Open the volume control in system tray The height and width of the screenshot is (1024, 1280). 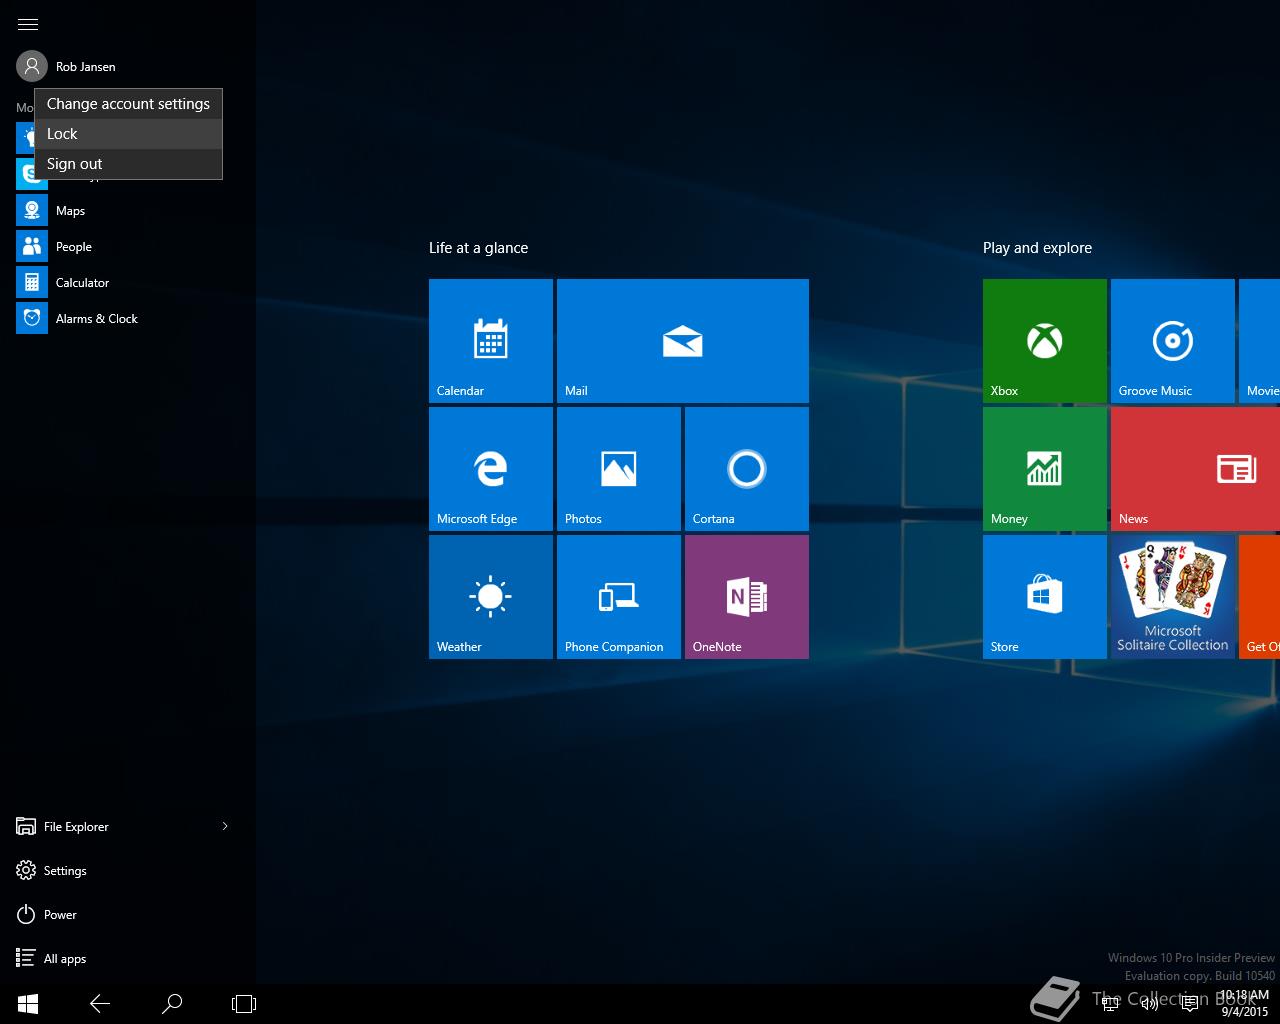[1150, 1004]
